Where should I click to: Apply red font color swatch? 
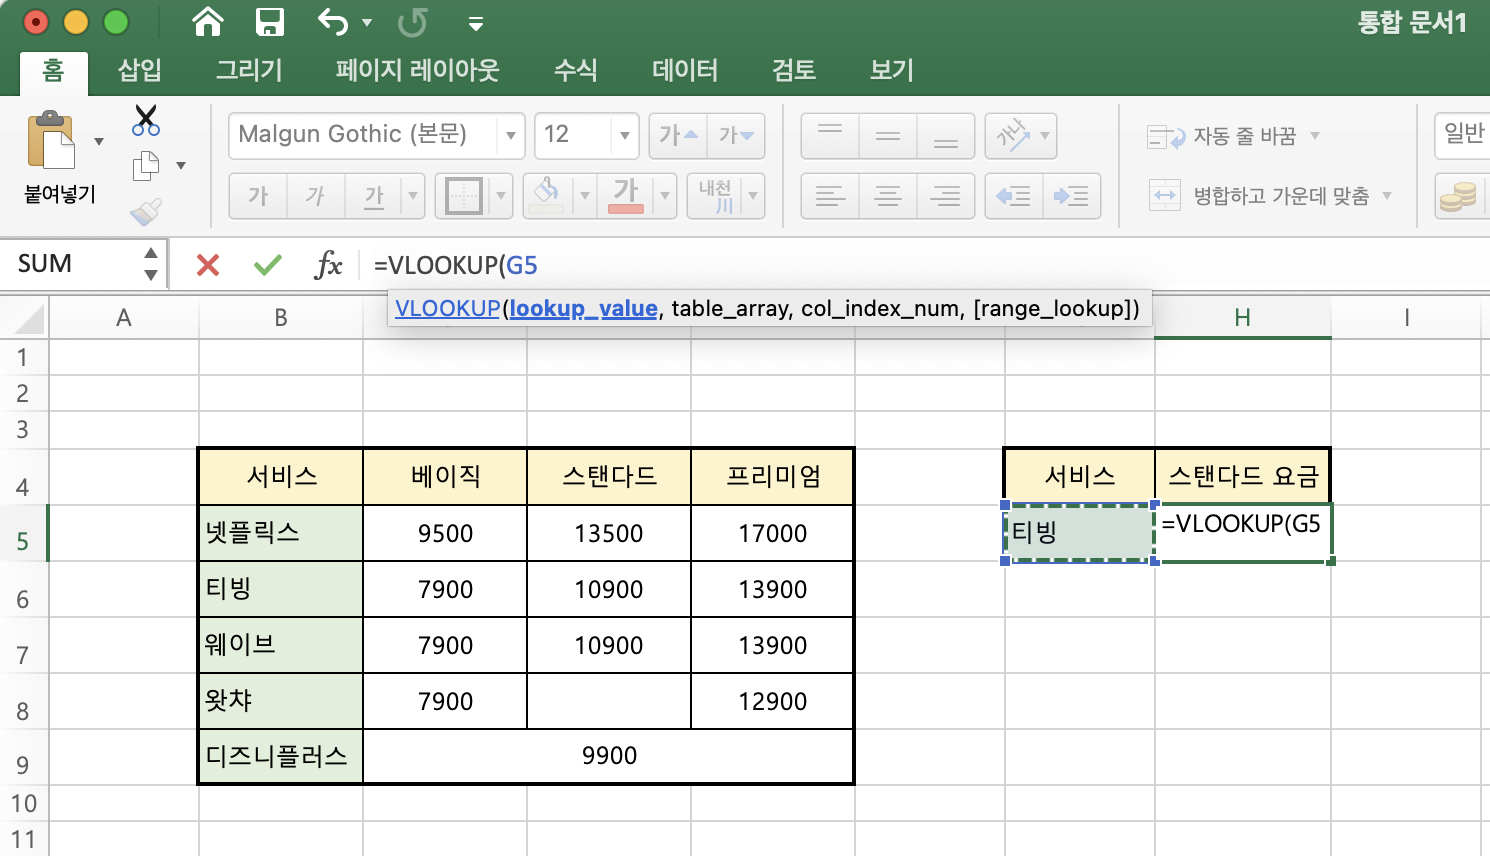click(x=626, y=195)
